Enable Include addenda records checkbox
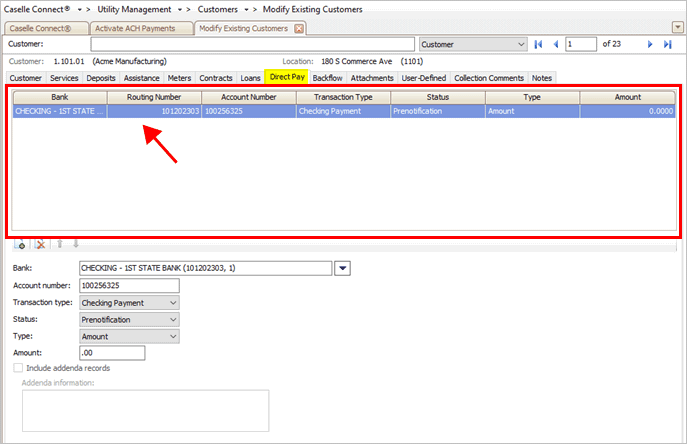 (18, 368)
